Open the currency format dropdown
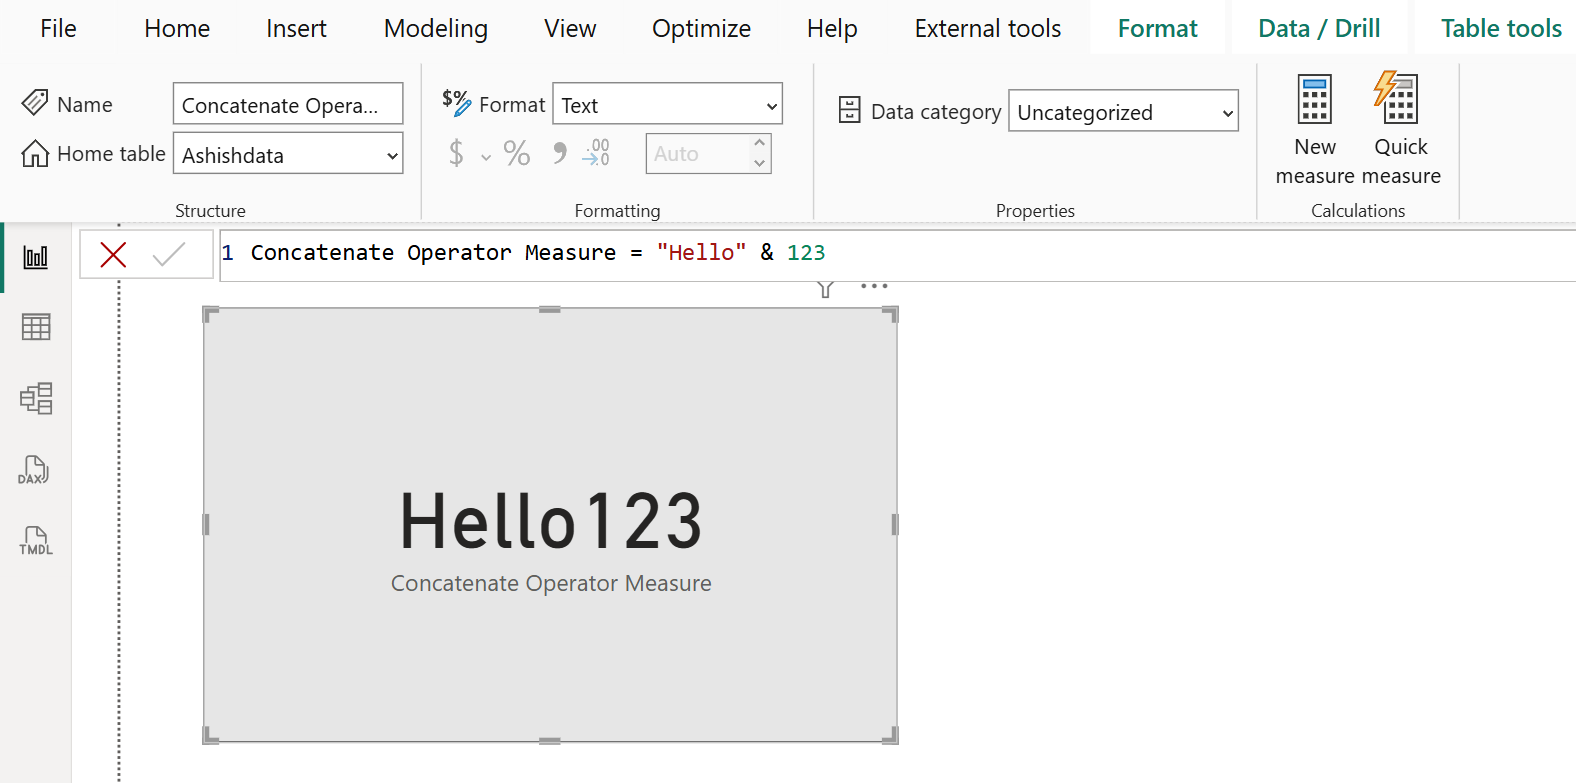Viewport: 1576px width, 783px height. pos(486,156)
